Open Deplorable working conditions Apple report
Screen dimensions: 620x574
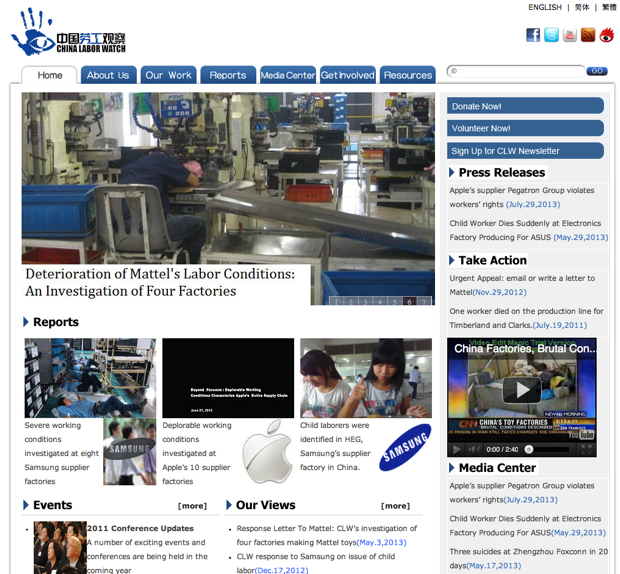(x=197, y=453)
